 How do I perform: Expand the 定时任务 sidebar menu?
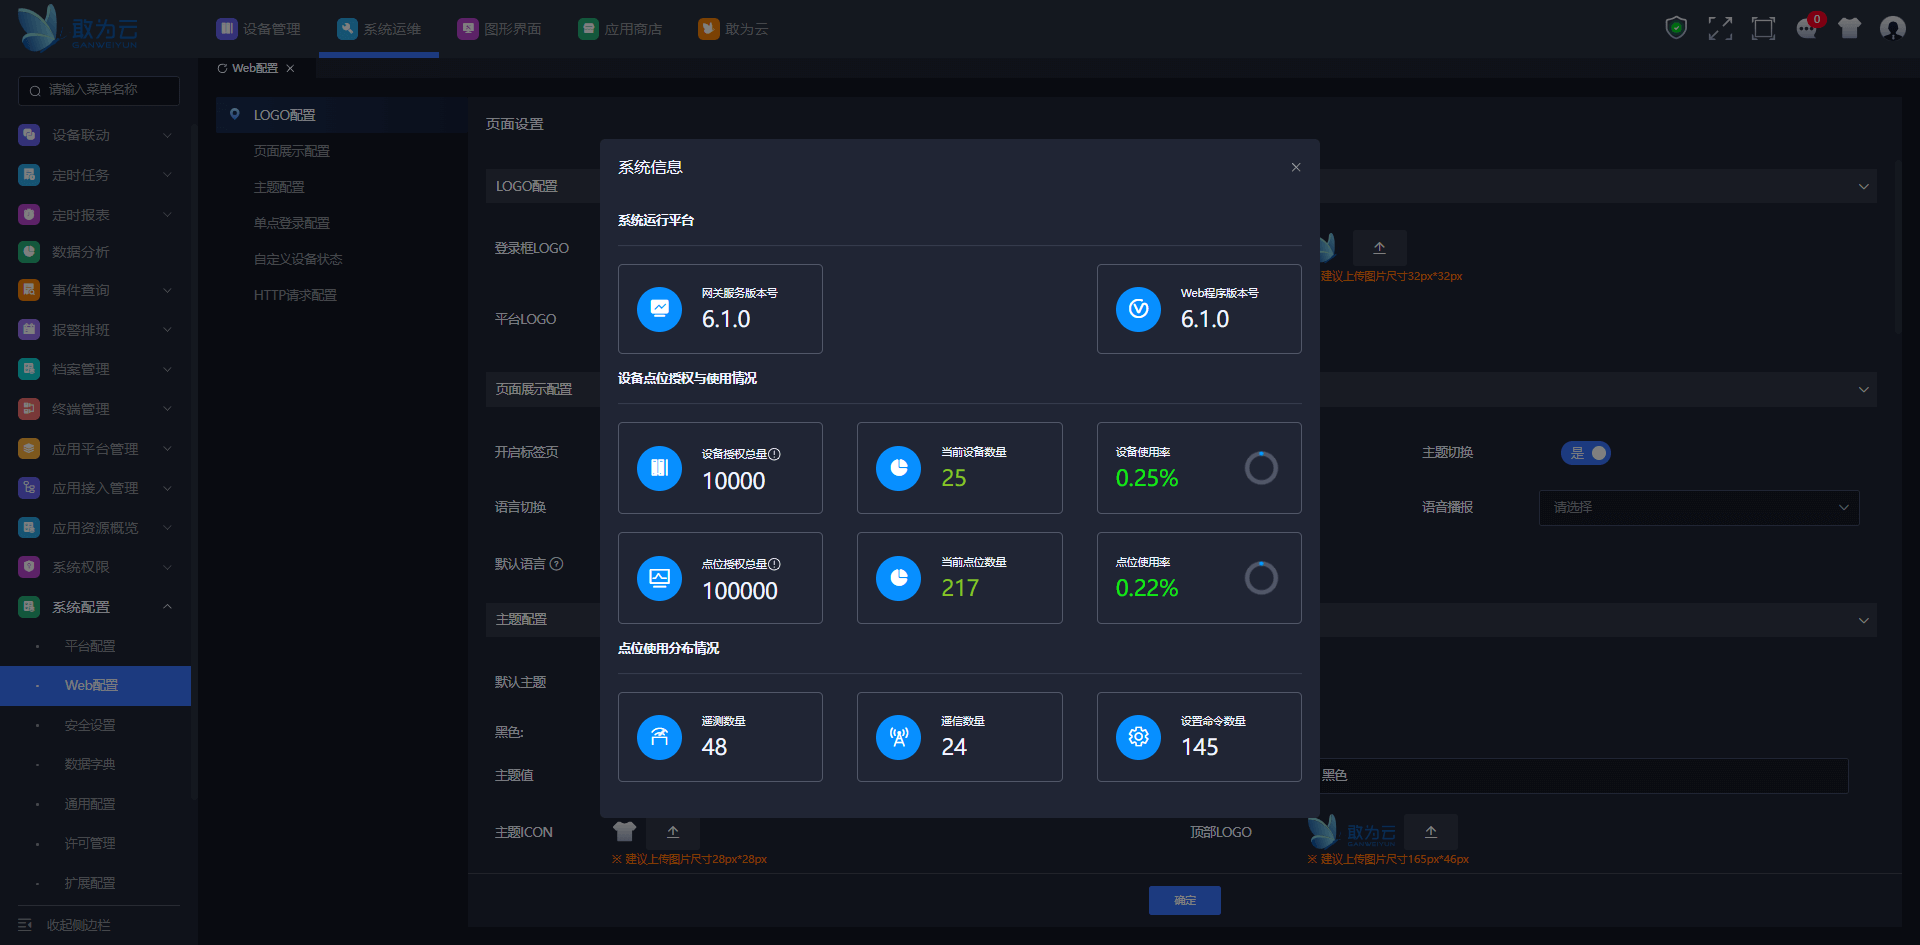[x=167, y=175]
